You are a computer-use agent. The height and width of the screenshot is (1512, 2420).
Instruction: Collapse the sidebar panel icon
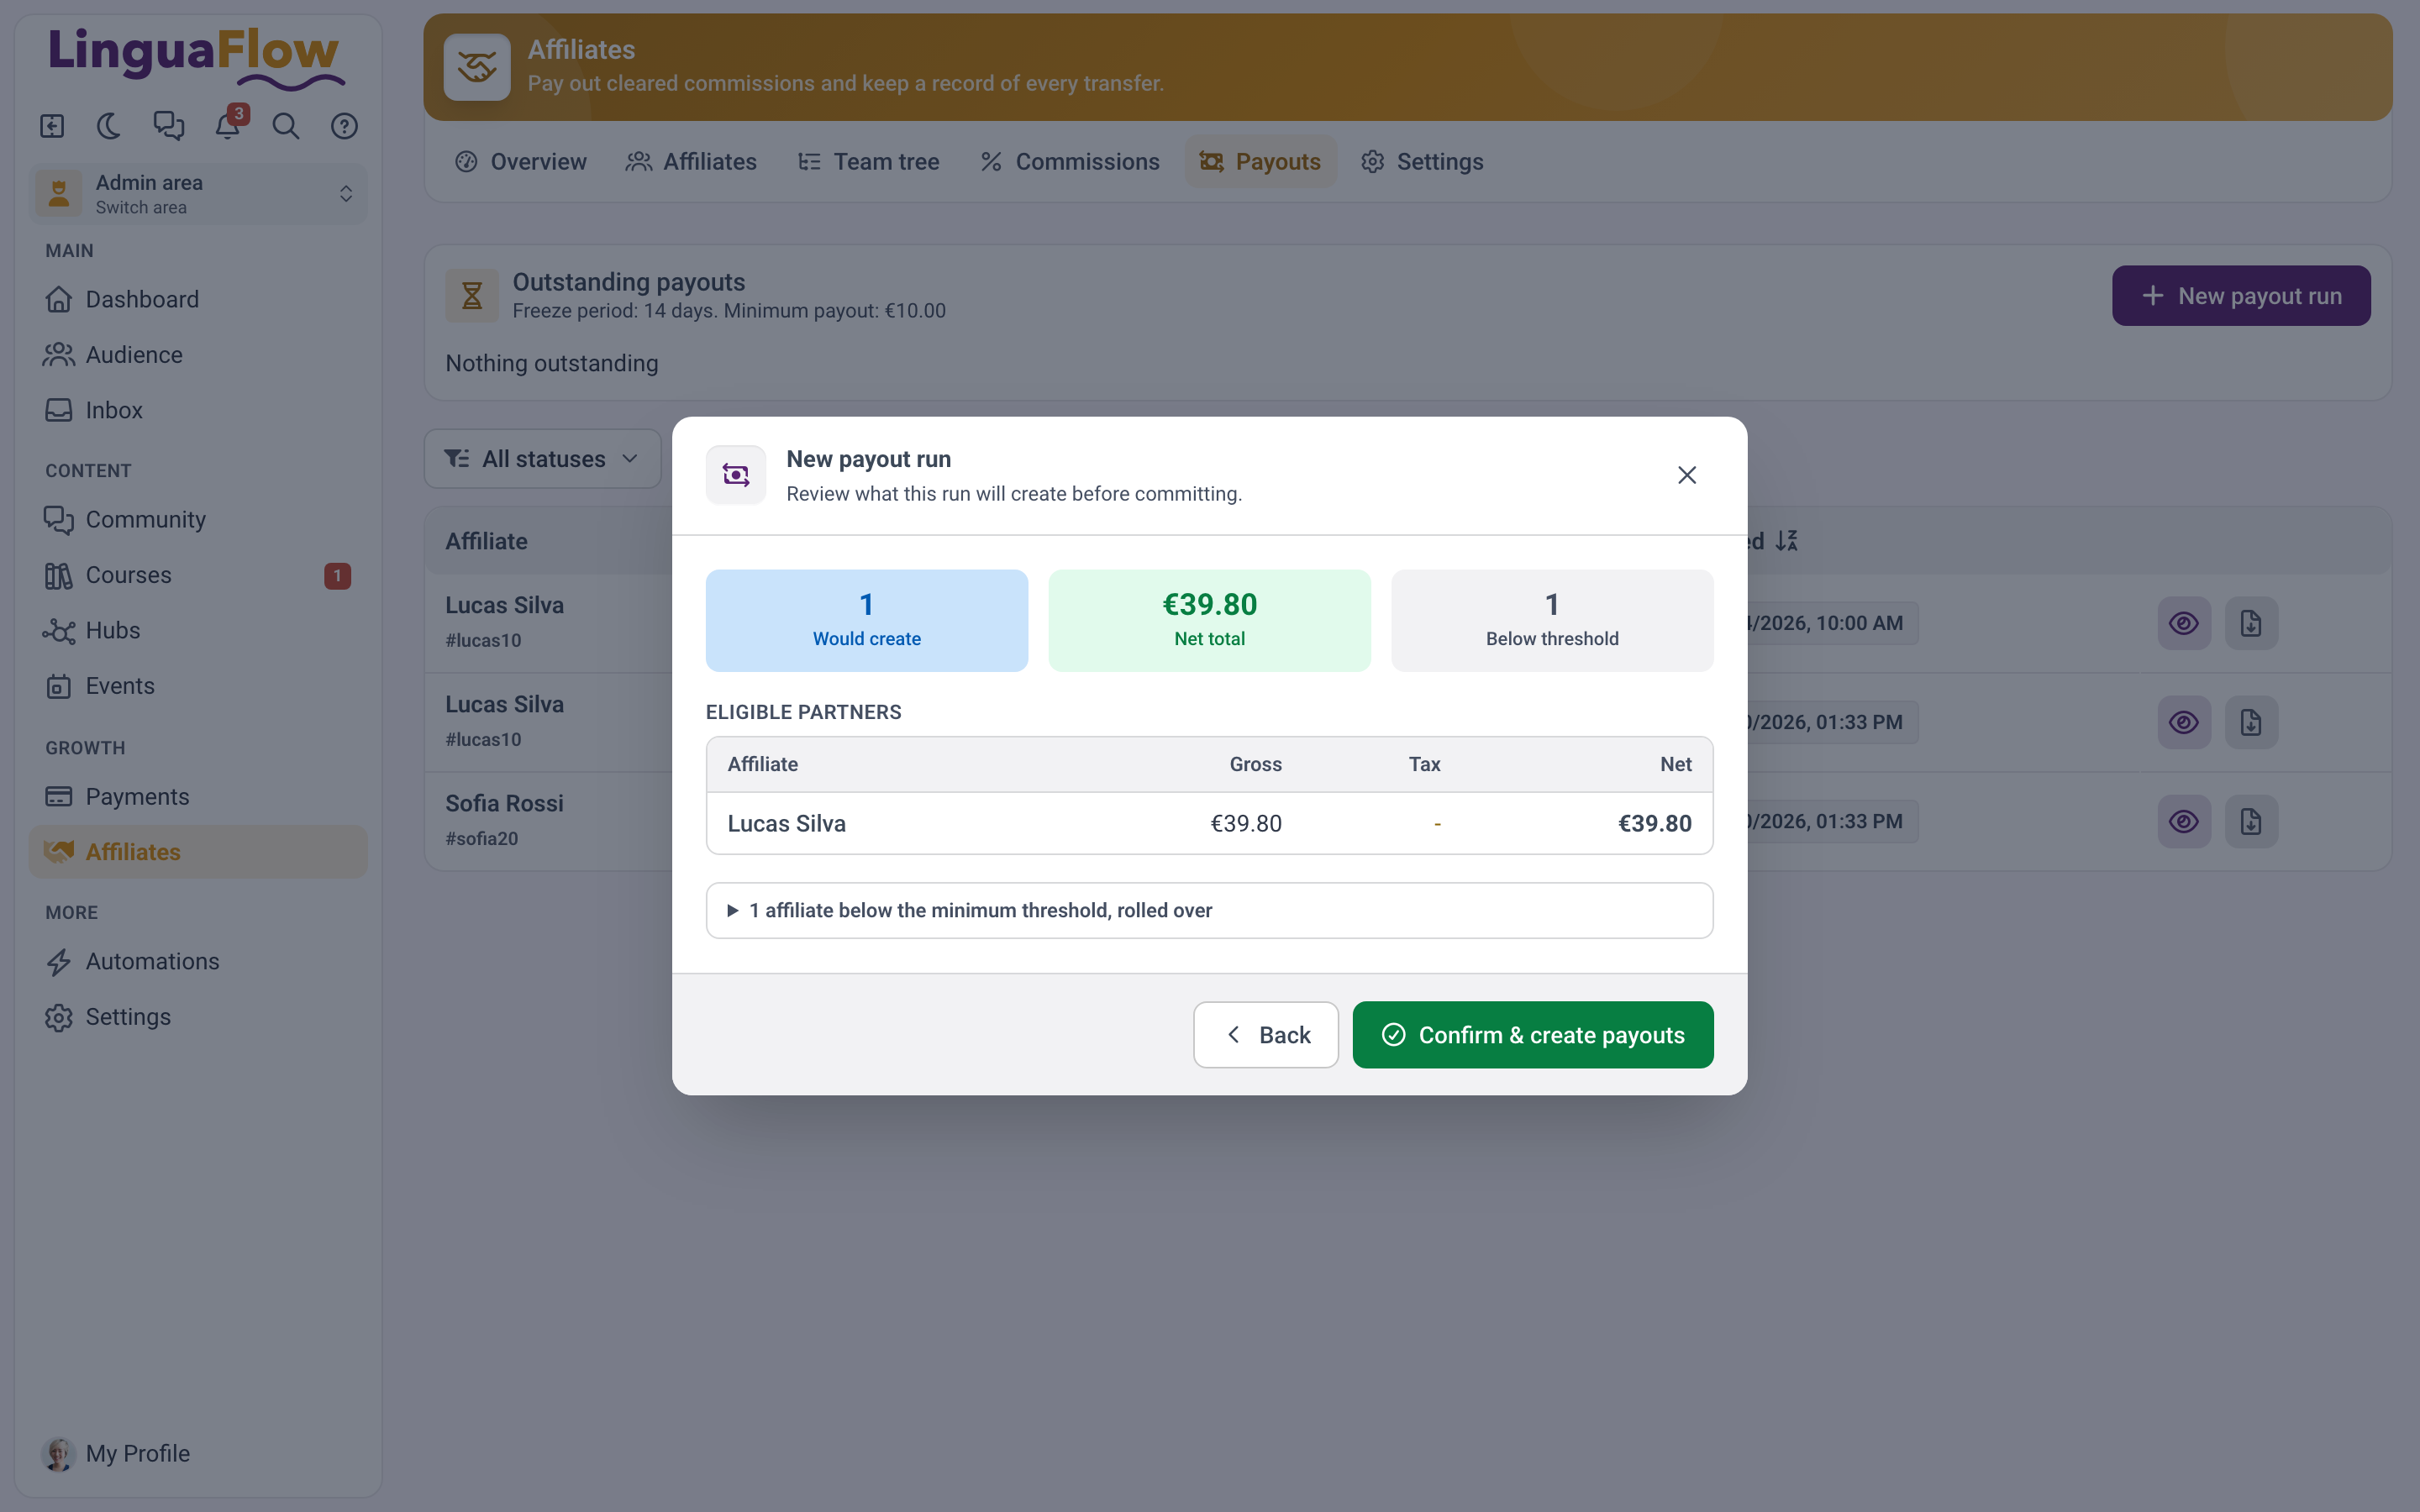click(52, 126)
